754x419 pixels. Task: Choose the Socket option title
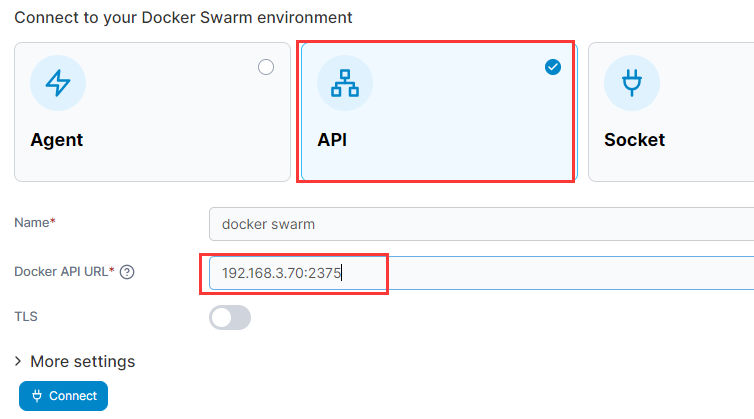tap(634, 140)
